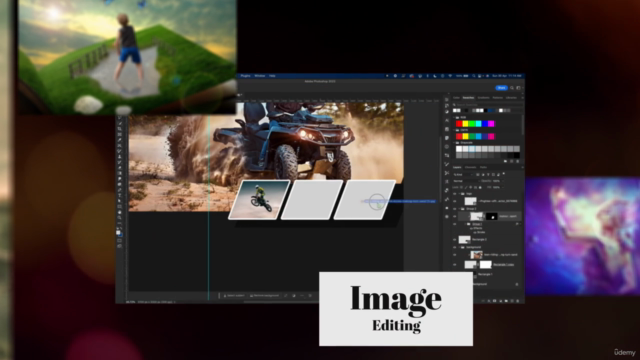Click create new swatch group folder icon
This screenshot has width=640, height=360.
coord(505,161)
